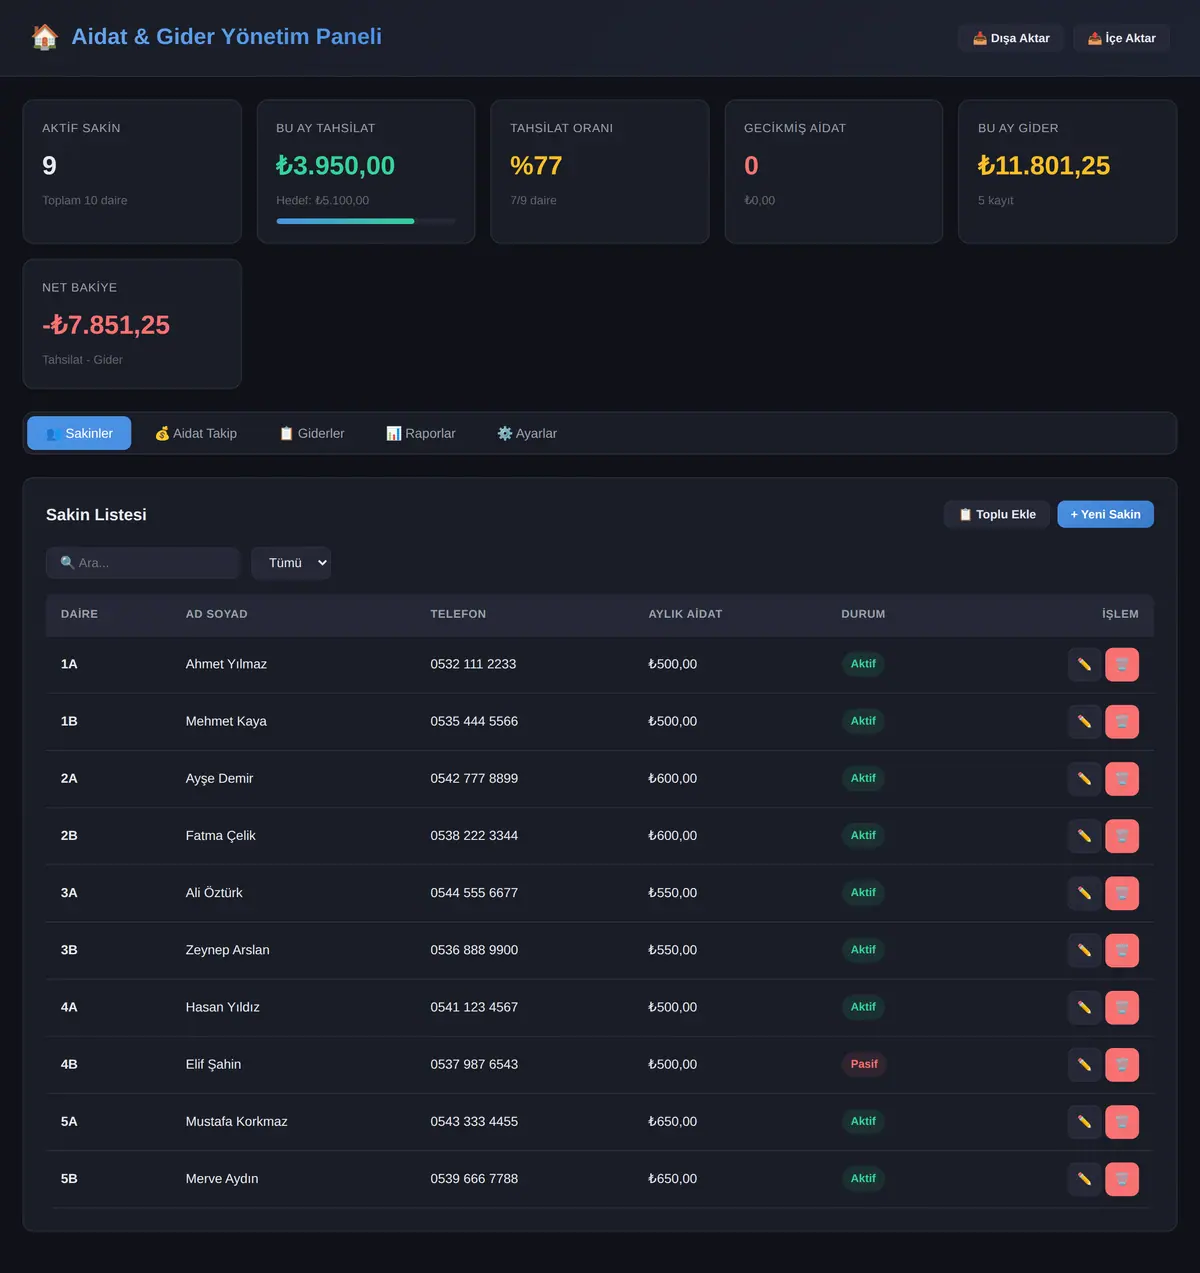Click the Aktif badge for Merve Aydın

coord(863,1179)
